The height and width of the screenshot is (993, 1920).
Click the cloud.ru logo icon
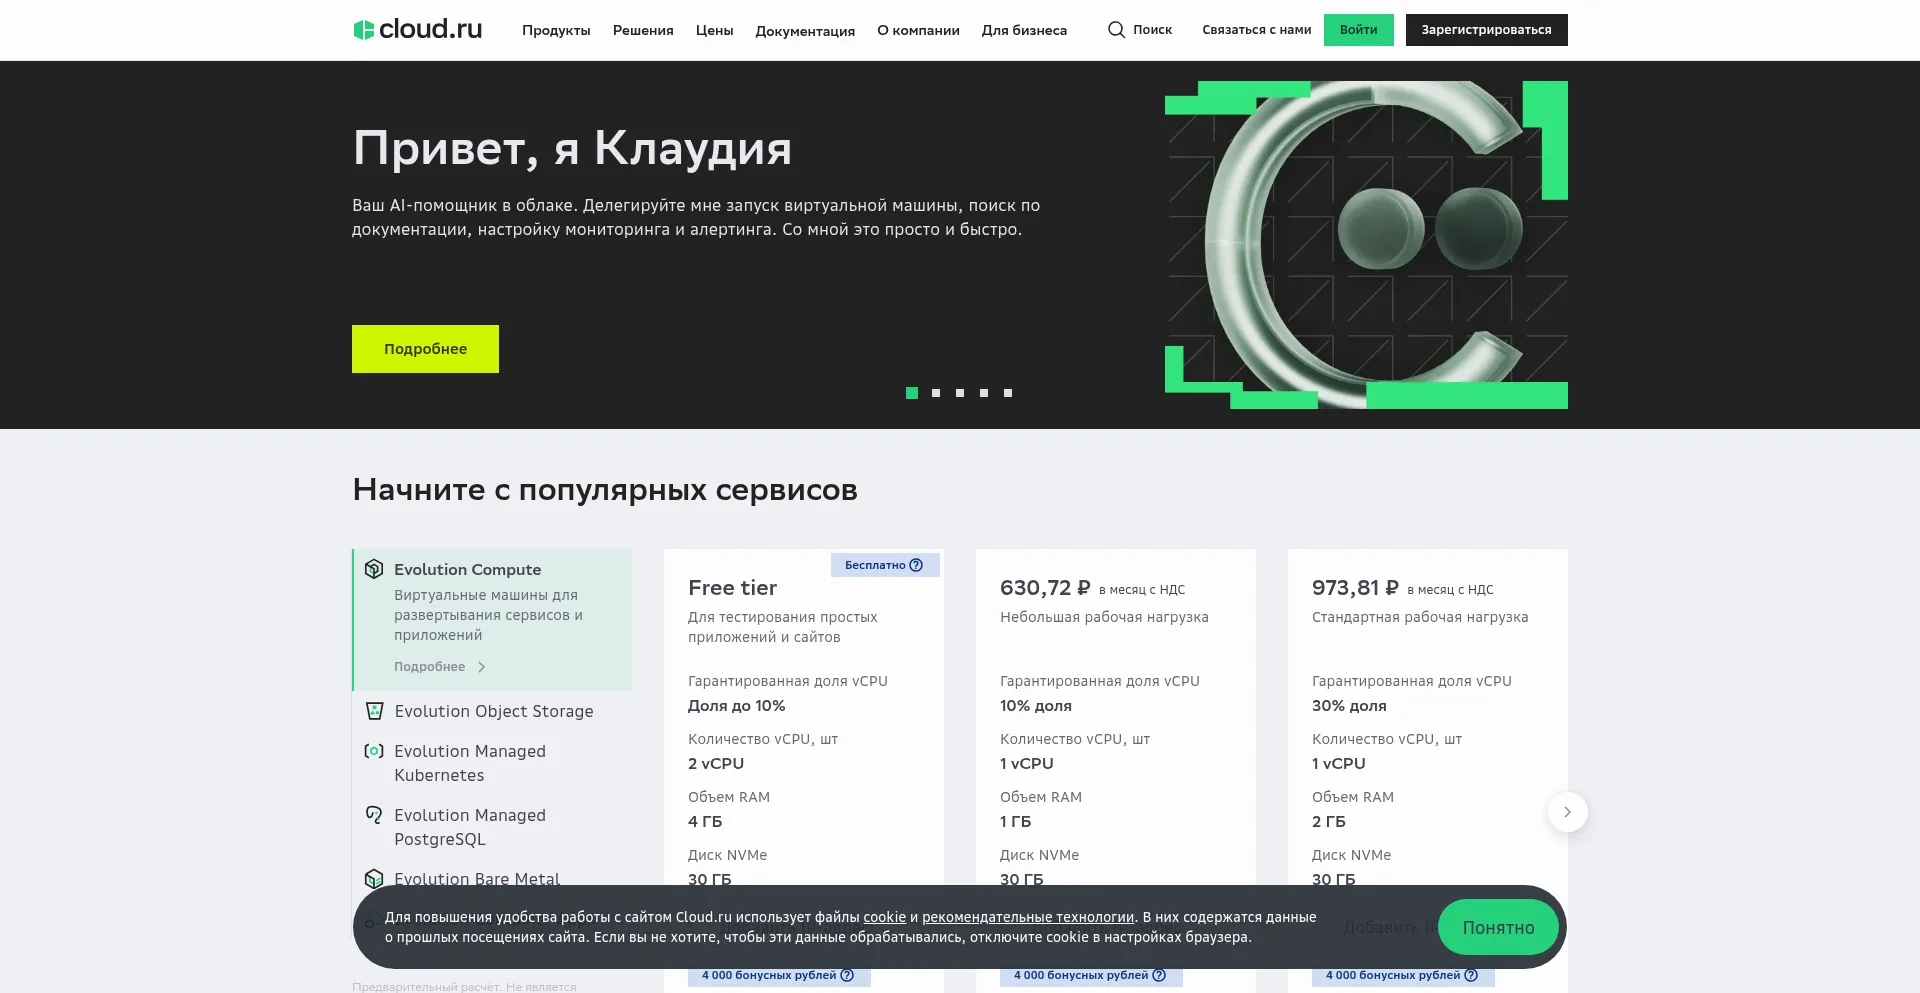click(x=364, y=30)
